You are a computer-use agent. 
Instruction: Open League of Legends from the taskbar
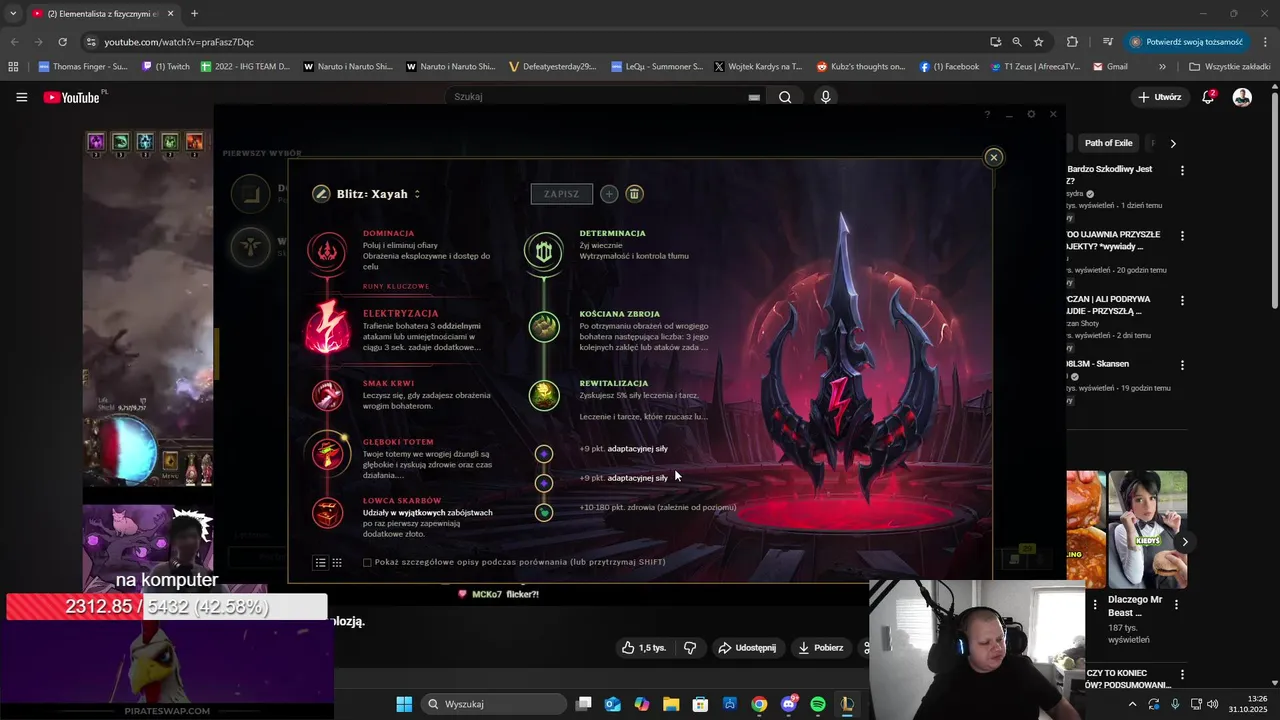click(x=847, y=704)
